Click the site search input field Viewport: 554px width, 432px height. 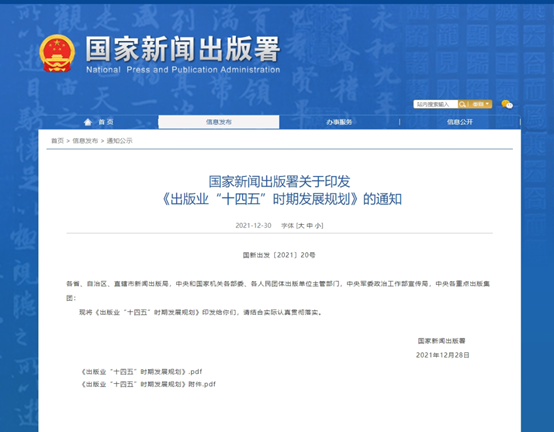pyautogui.click(x=436, y=104)
